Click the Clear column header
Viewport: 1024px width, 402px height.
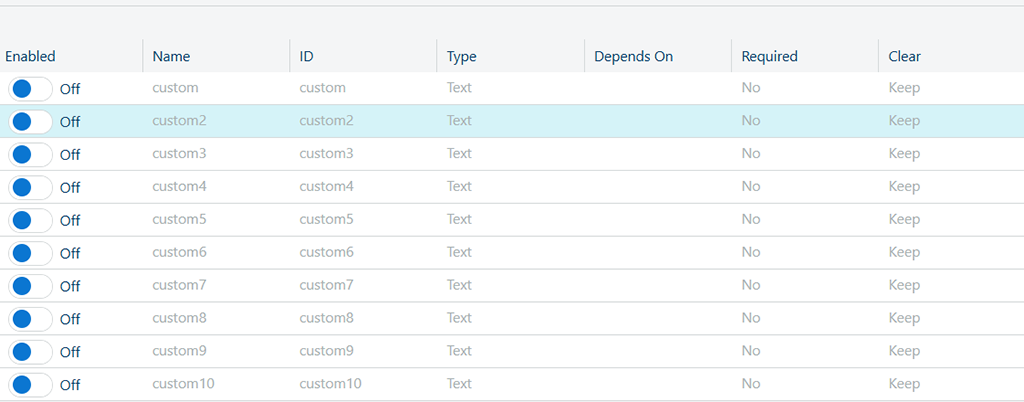pos(904,57)
